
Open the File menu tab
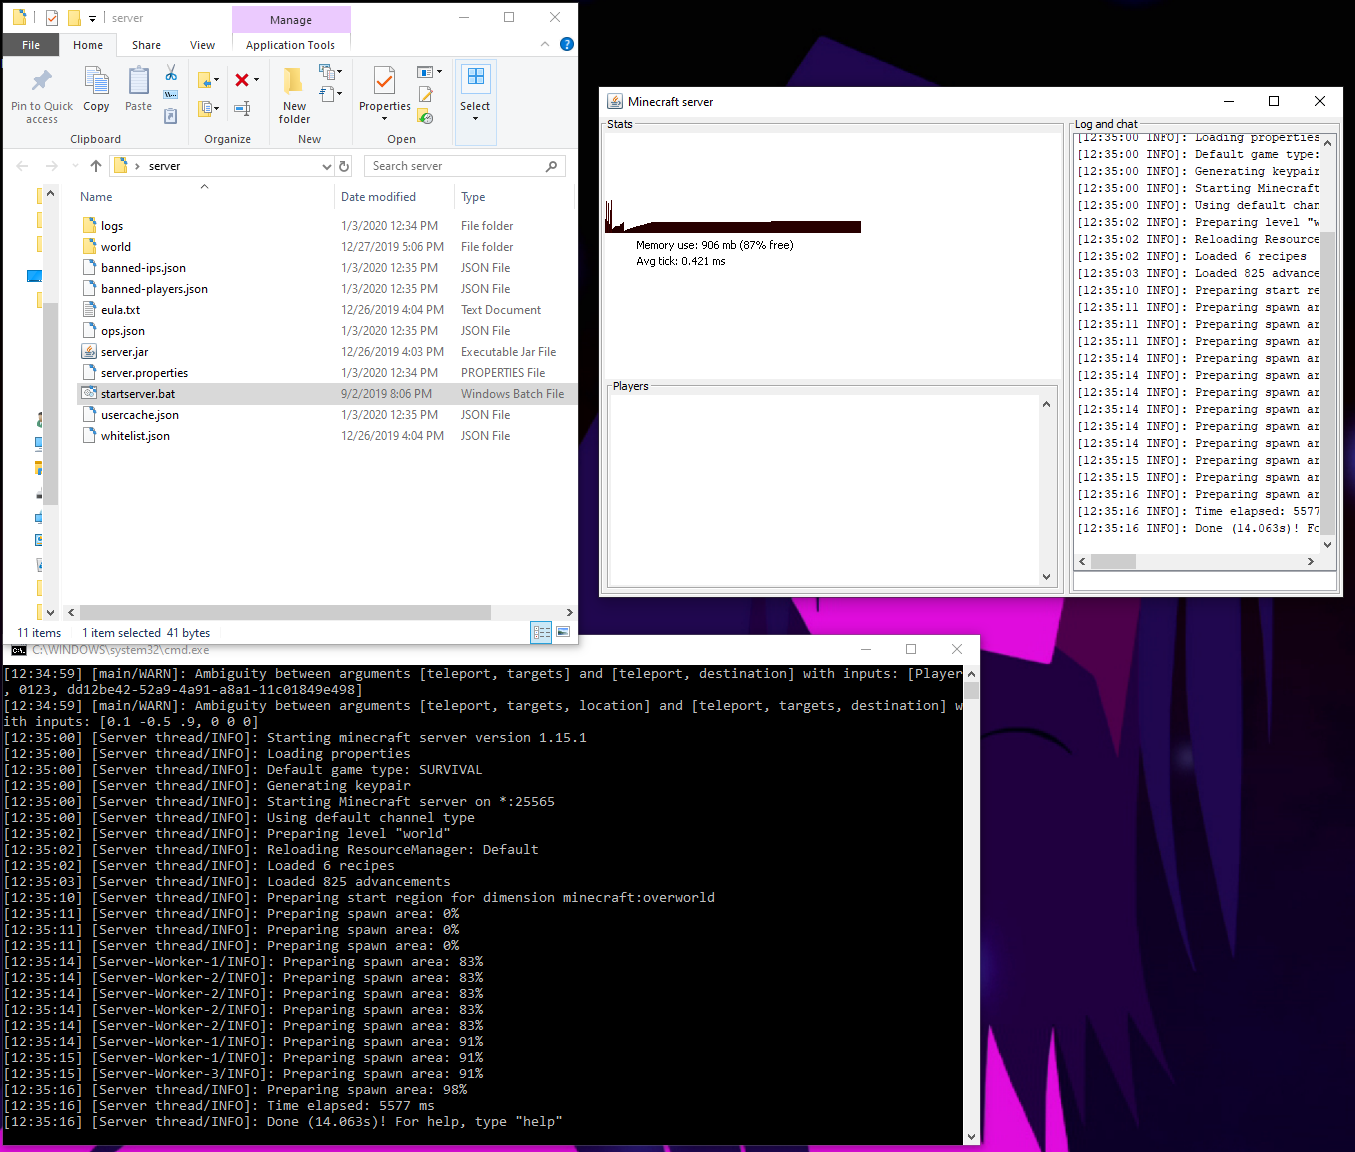click(31, 45)
